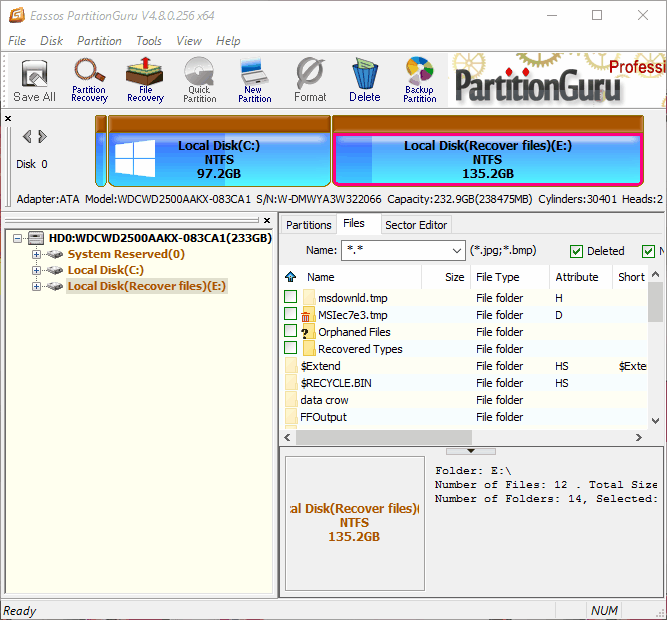Open the Backup Partition tool
This screenshot has width=667, height=620.
pyautogui.click(x=419, y=80)
